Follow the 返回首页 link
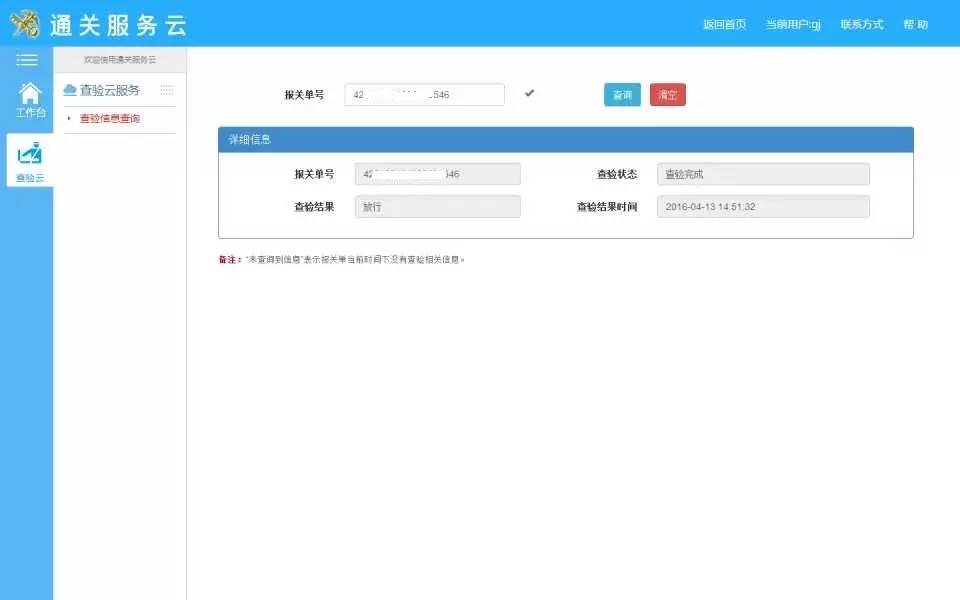This screenshot has height=600, width=960. (x=724, y=23)
